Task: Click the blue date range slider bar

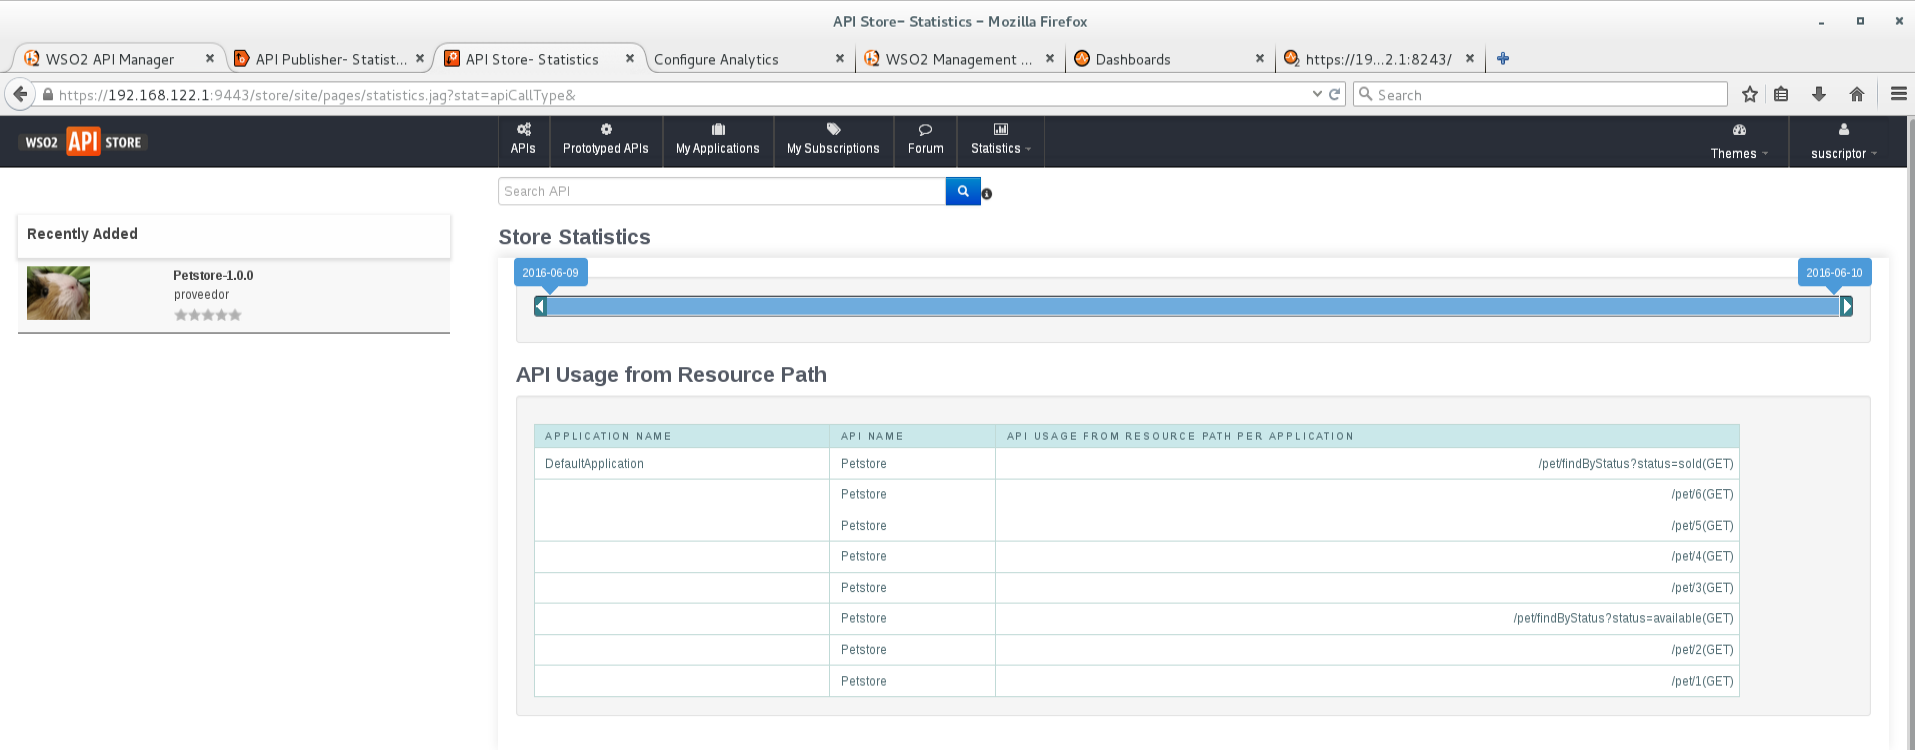Action: pos(1193,306)
